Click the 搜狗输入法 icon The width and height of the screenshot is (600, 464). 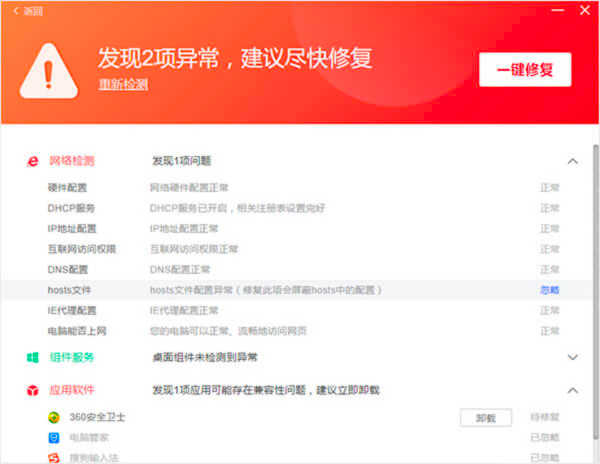point(54,458)
